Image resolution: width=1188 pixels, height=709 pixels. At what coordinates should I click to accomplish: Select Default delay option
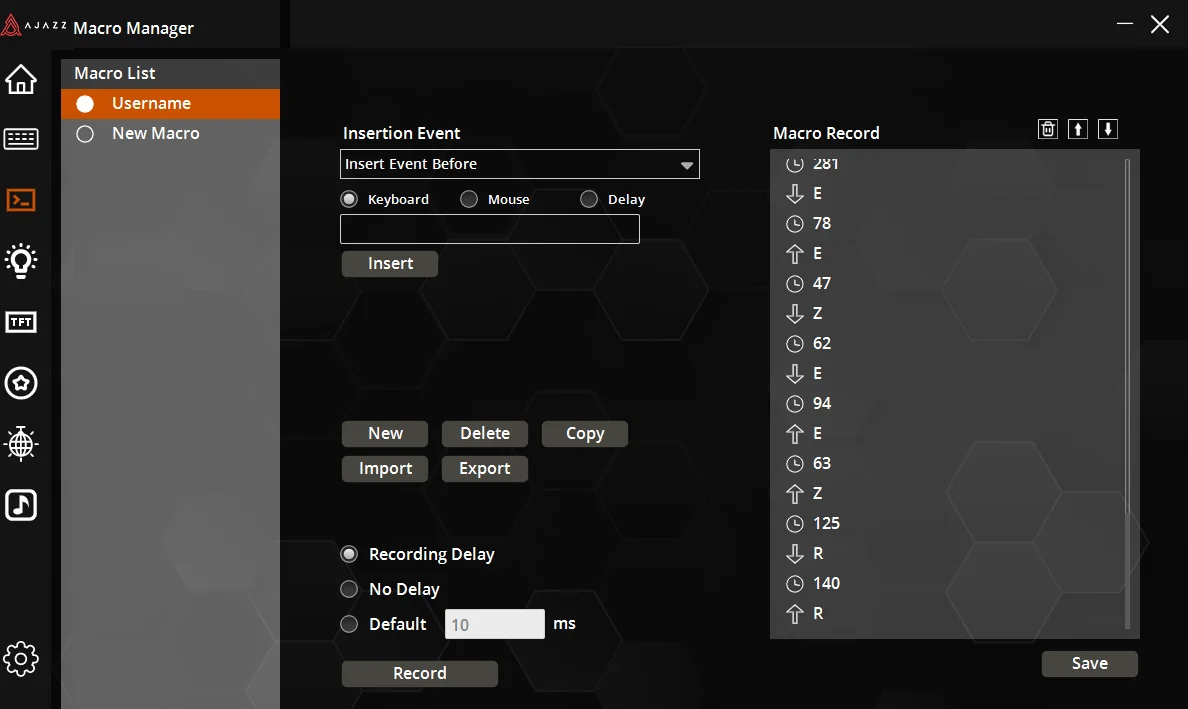click(x=349, y=624)
